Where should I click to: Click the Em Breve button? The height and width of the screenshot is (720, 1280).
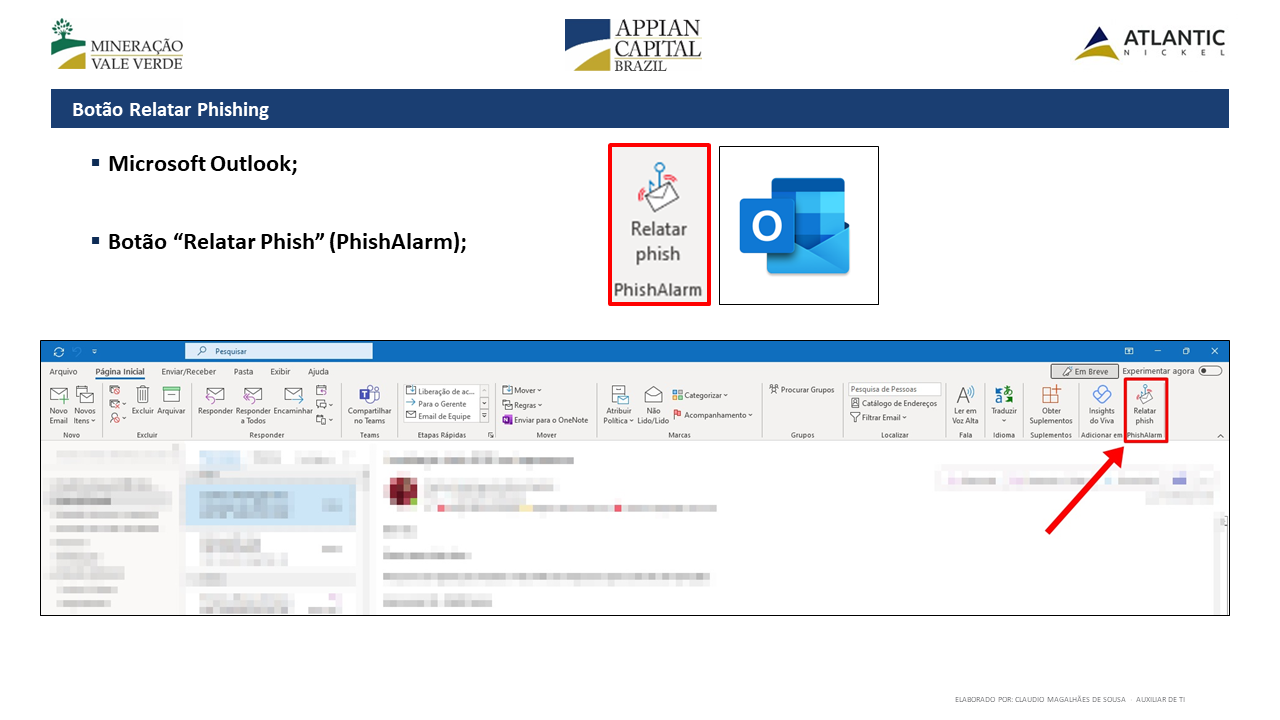point(1084,371)
